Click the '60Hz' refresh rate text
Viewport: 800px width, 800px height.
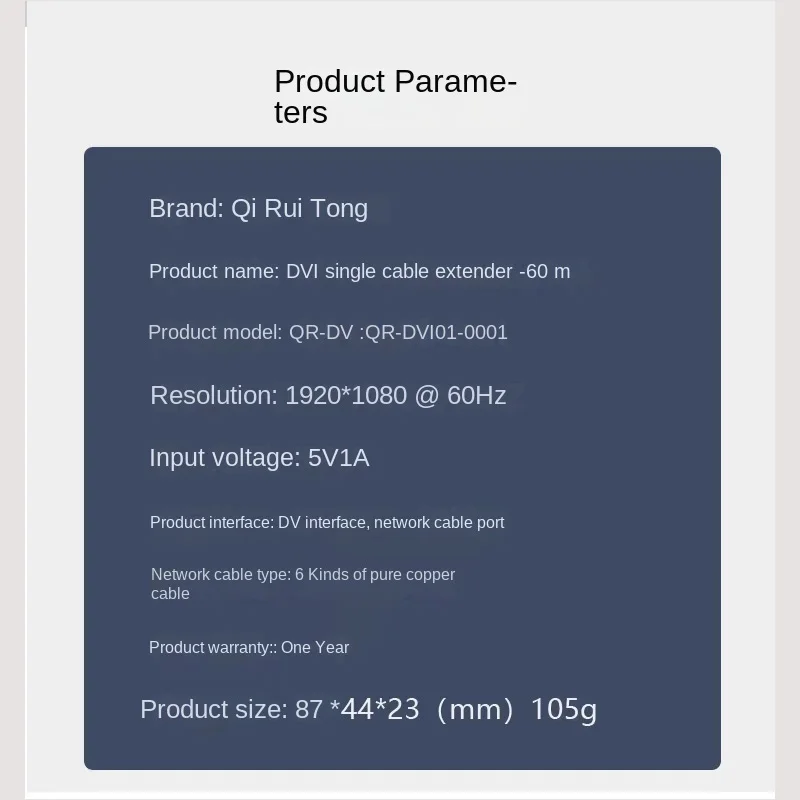coord(477,395)
